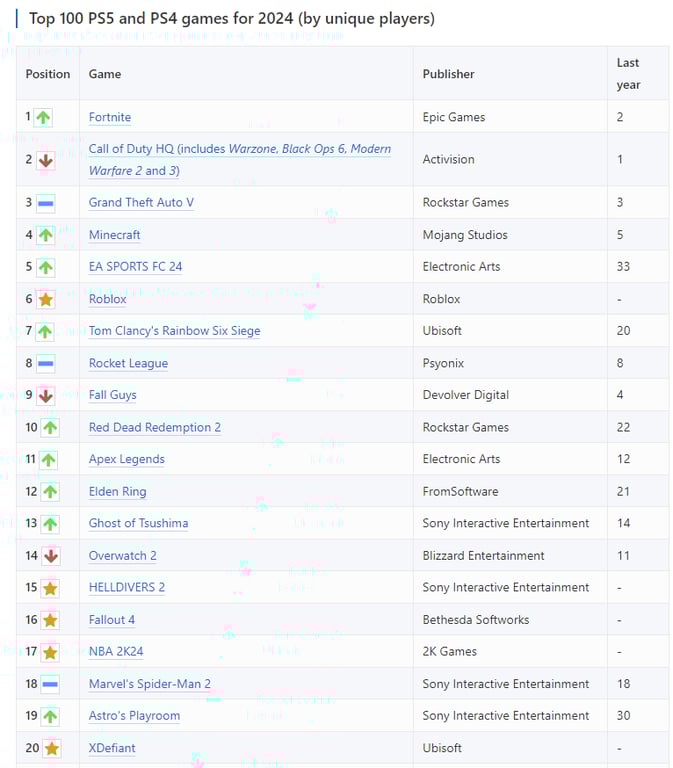Follow the Astro's Playroom link

pos(134,716)
